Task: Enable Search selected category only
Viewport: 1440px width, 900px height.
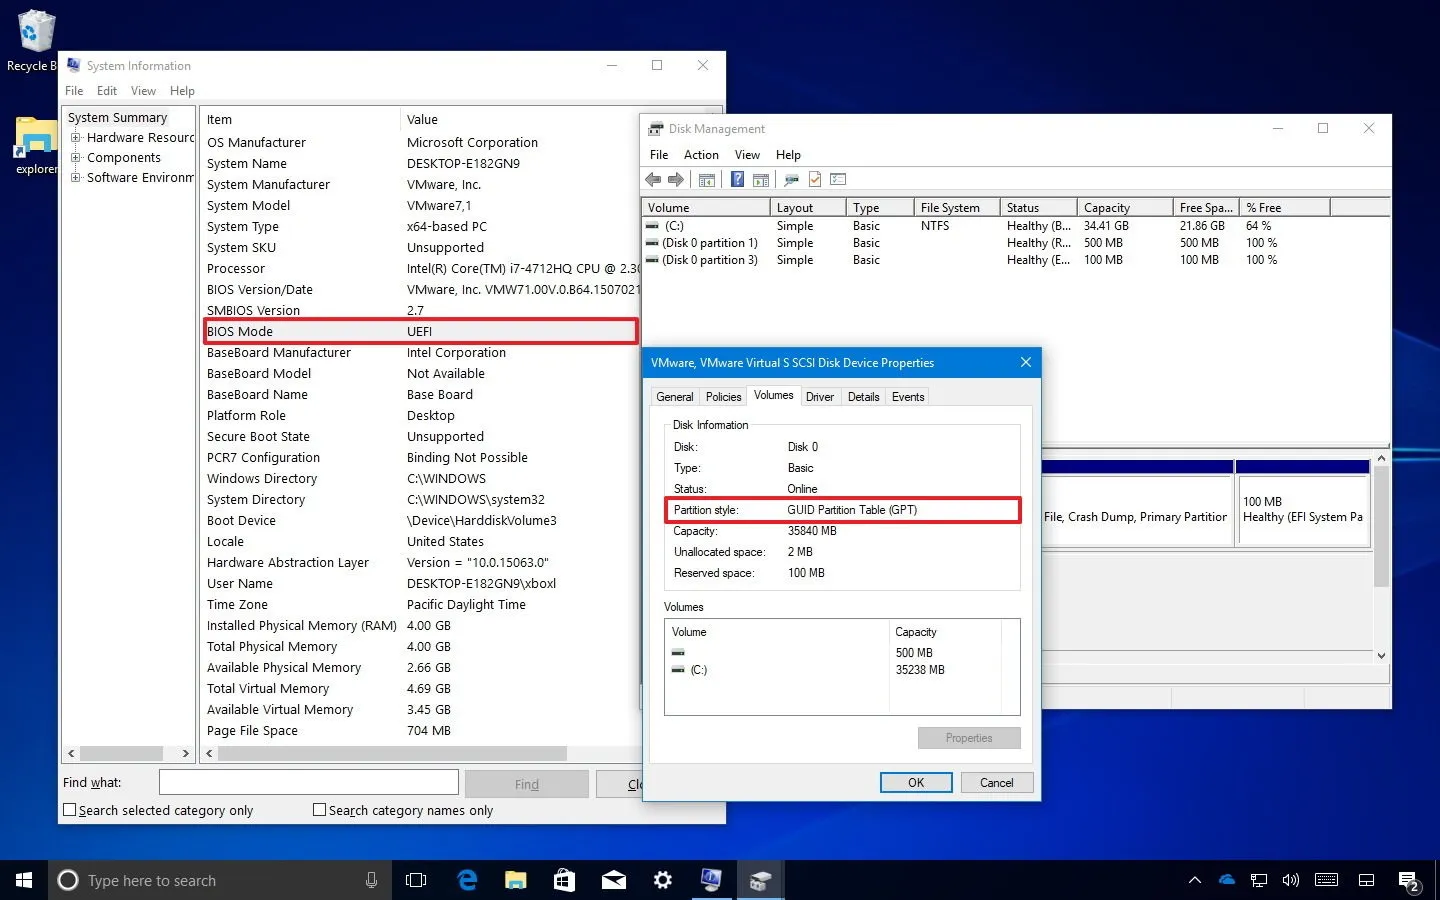Action: 69,810
